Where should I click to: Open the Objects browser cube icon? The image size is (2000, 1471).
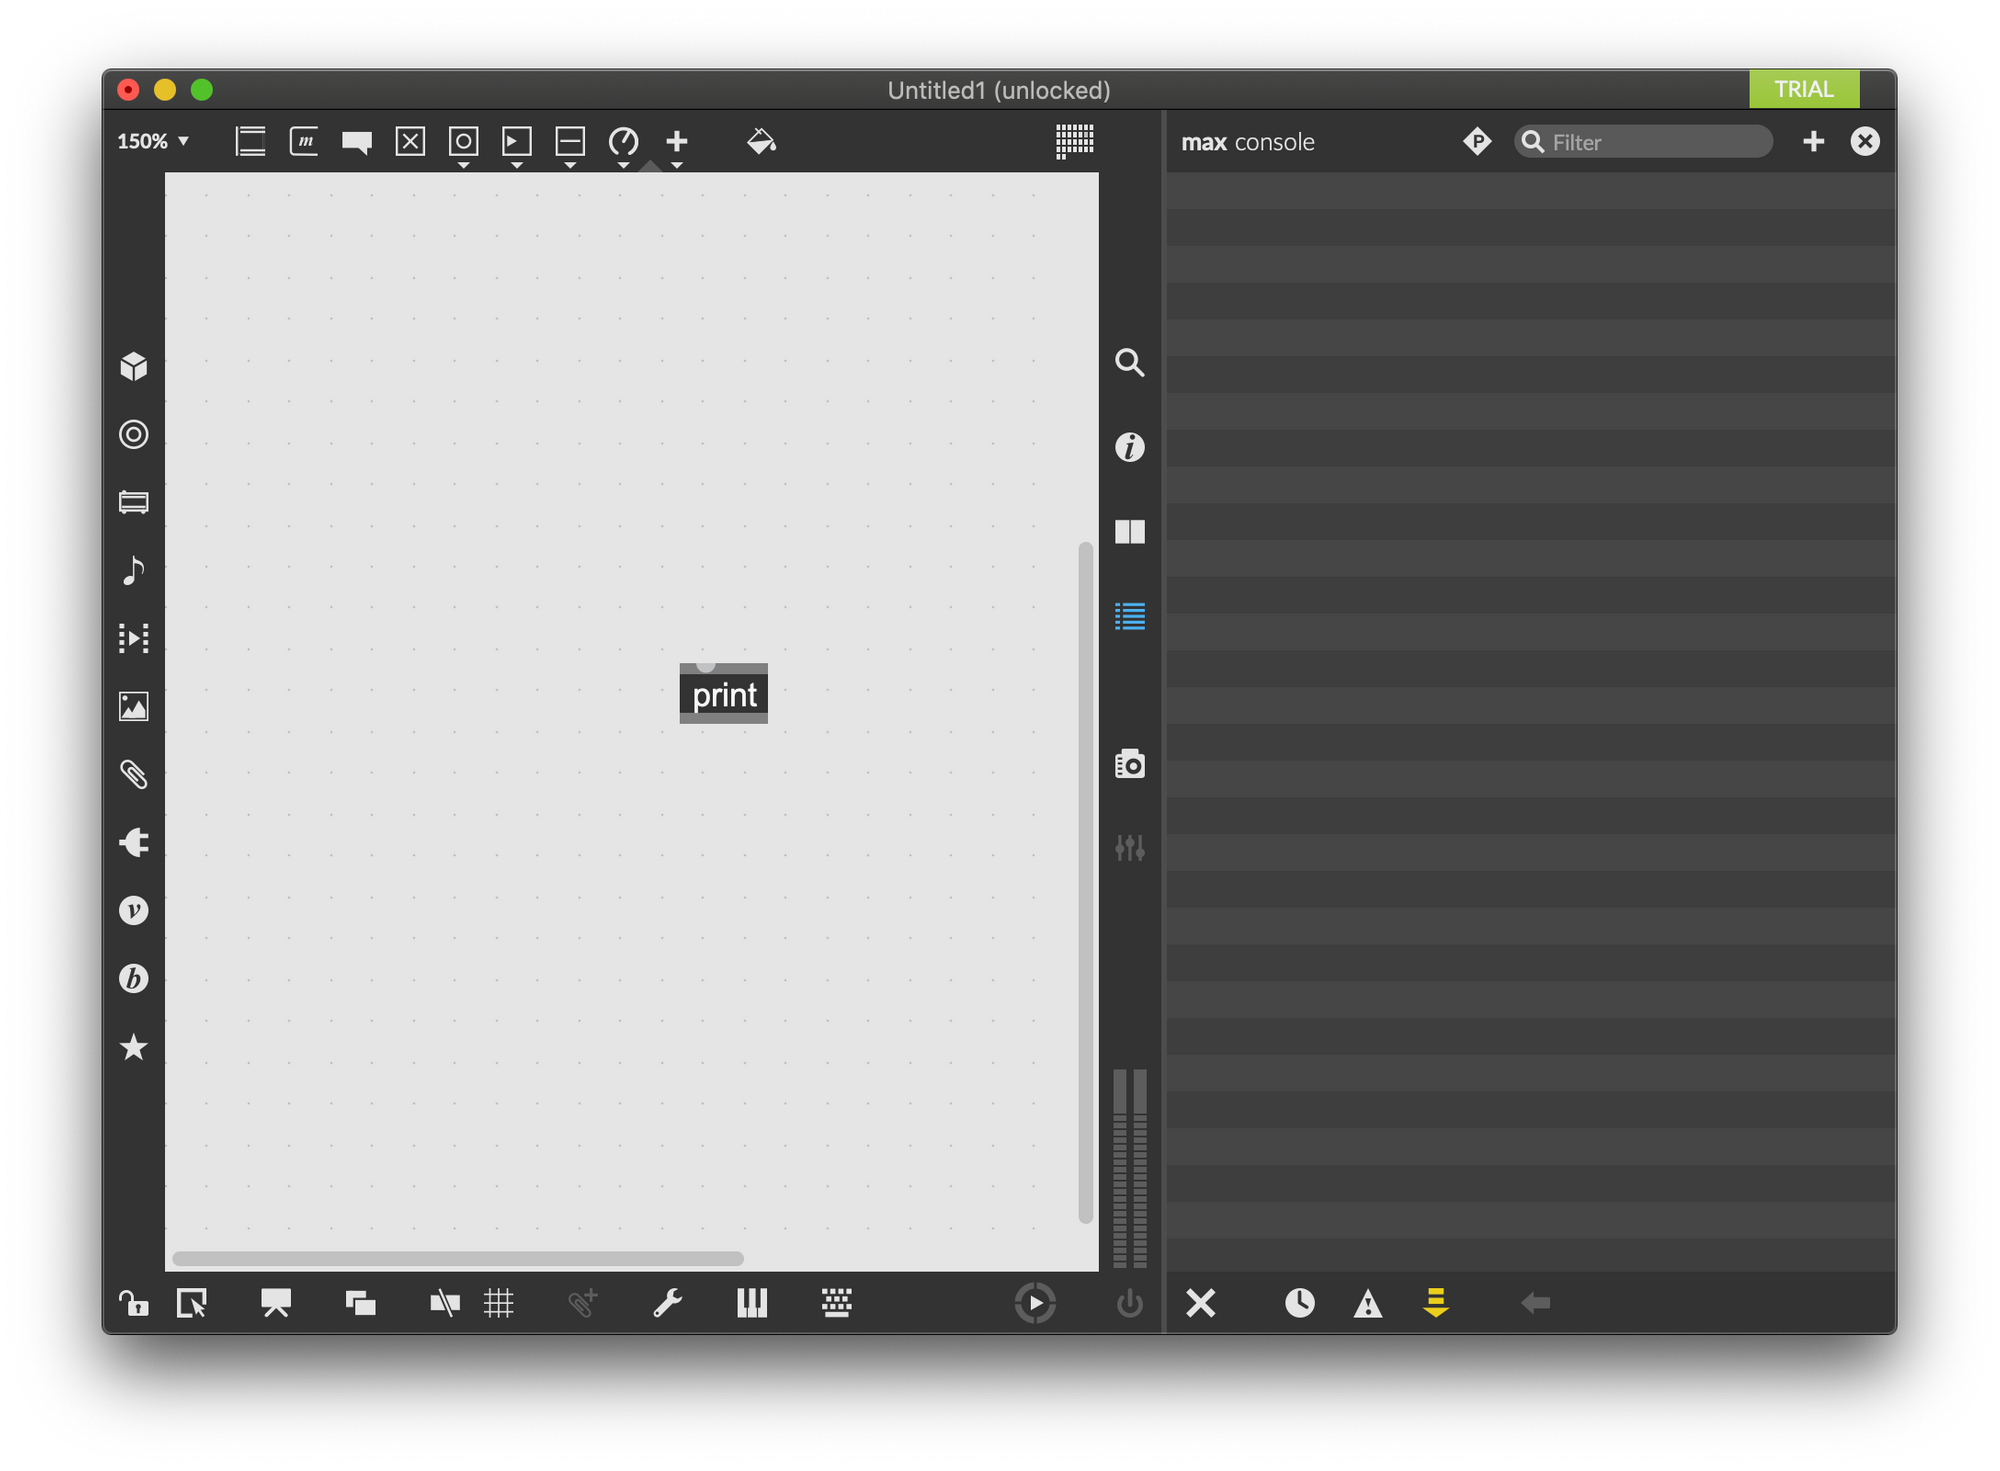(133, 366)
